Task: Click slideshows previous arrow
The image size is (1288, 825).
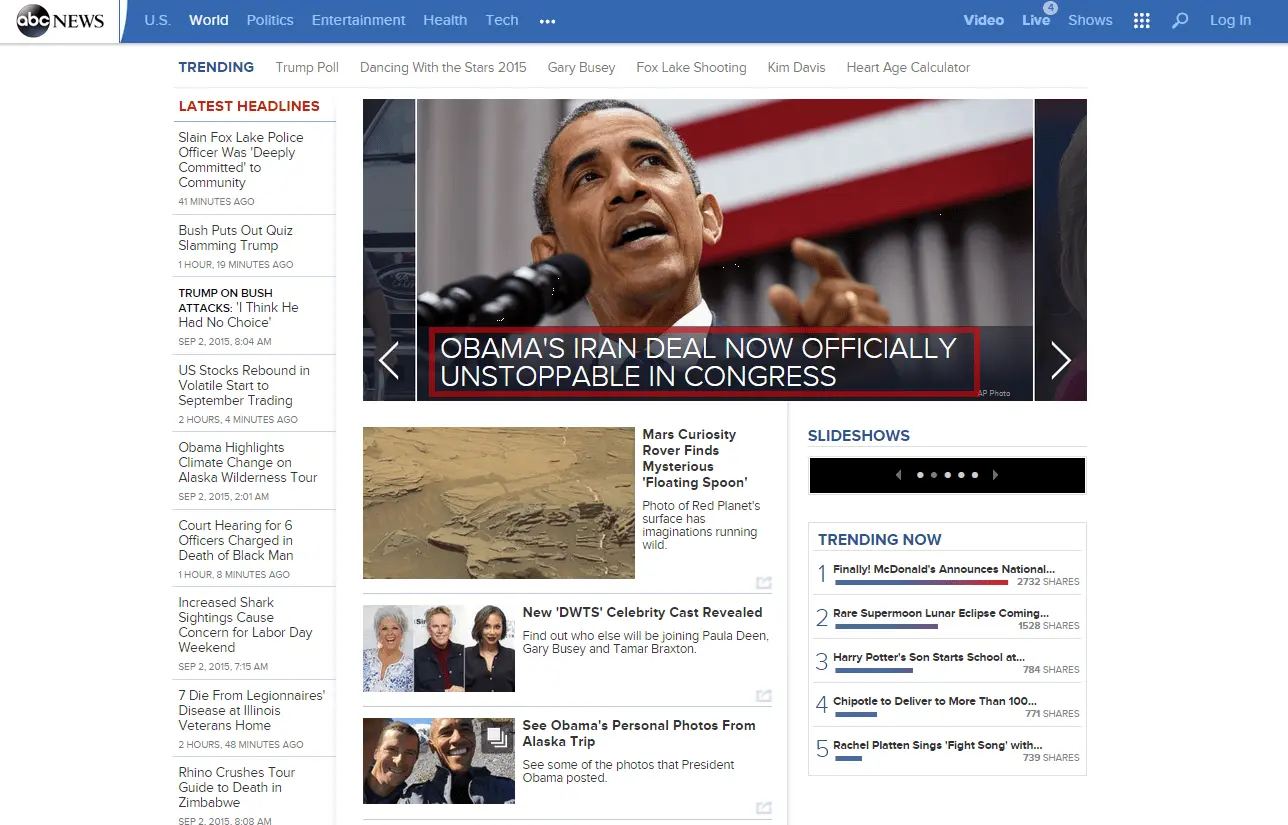Action: (x=898, y=475)
